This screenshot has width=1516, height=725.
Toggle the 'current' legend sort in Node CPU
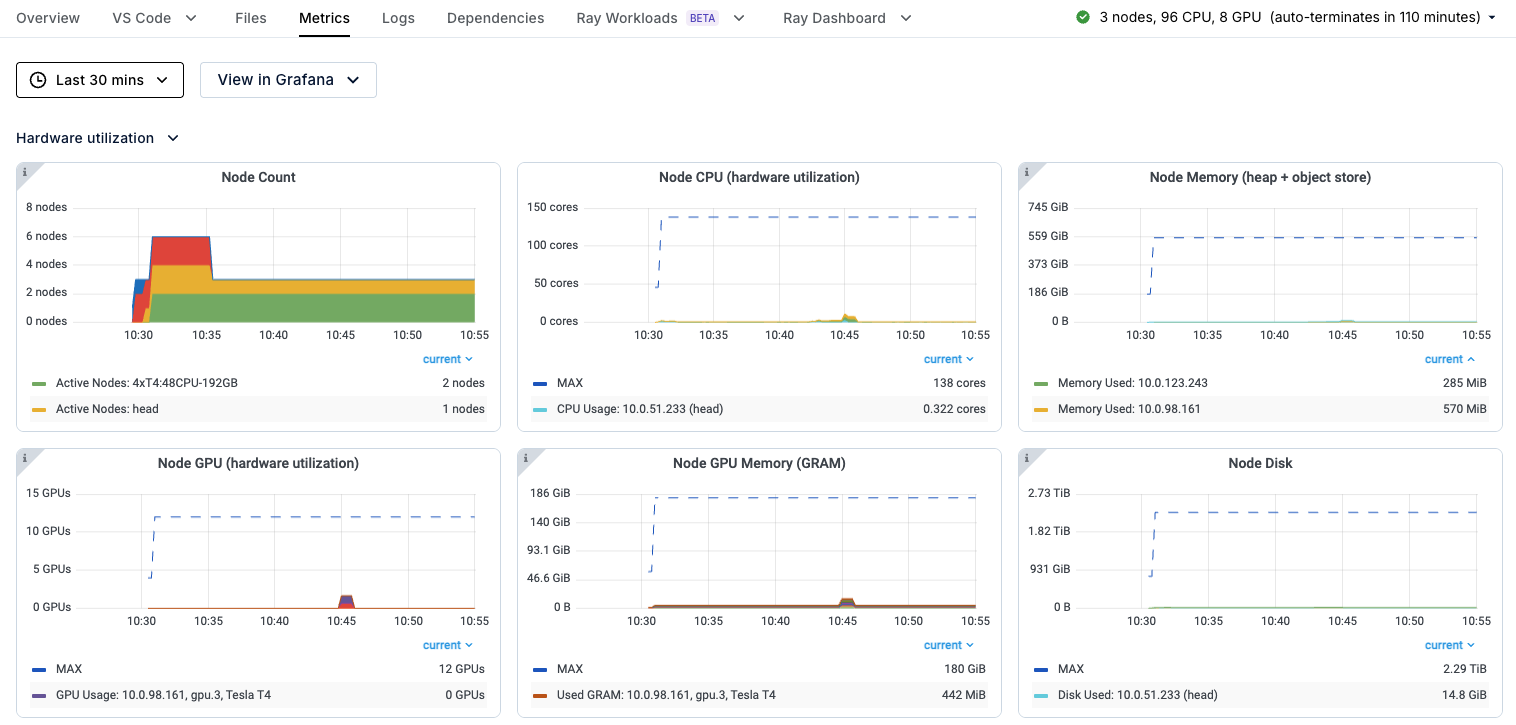tap(948, 359)
